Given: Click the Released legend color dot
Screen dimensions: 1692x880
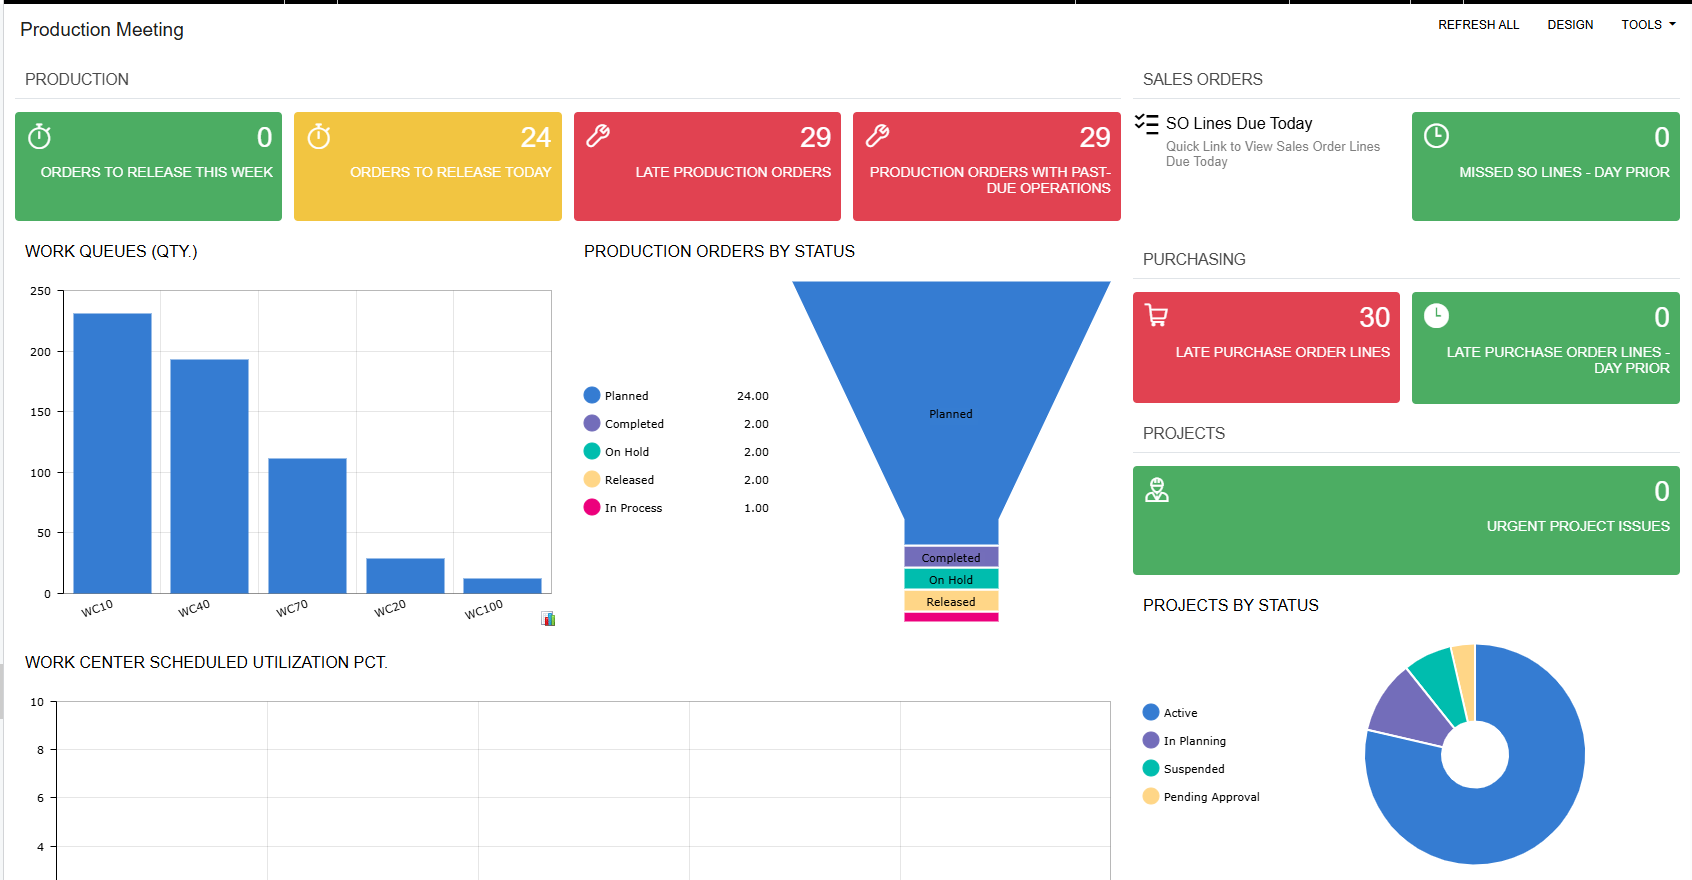Looking at the screenshot, I should point(592,480).
